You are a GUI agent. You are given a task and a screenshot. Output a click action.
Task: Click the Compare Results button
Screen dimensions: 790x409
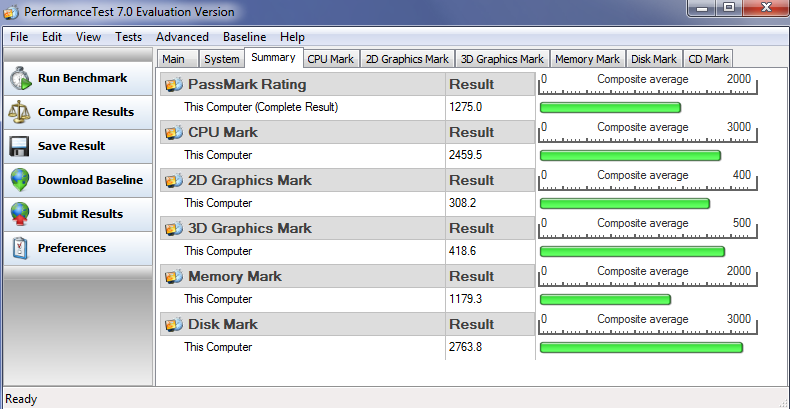(78, 112)
